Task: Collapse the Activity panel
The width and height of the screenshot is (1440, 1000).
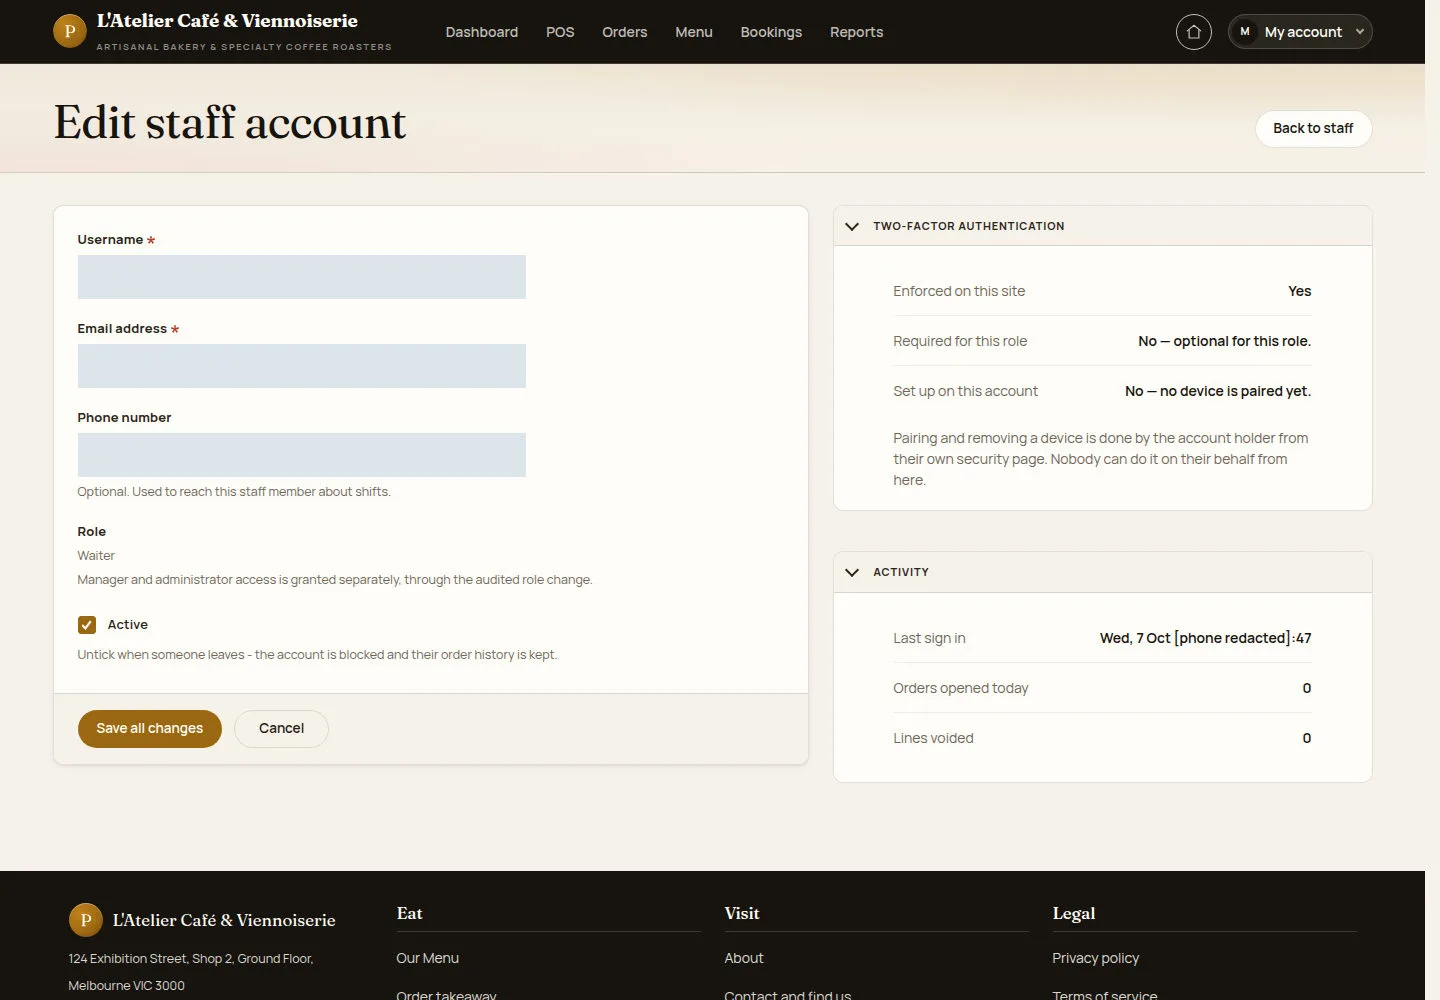Action: (x=852, y=572)
